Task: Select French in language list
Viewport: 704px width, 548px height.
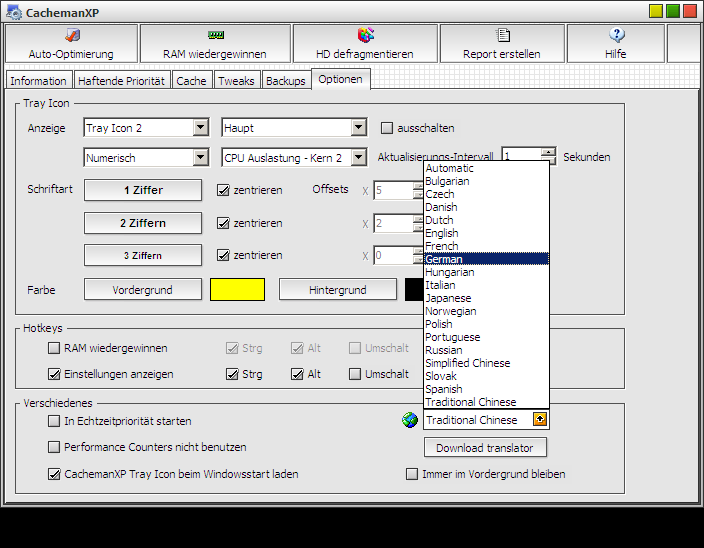Action: click(486, 246)
